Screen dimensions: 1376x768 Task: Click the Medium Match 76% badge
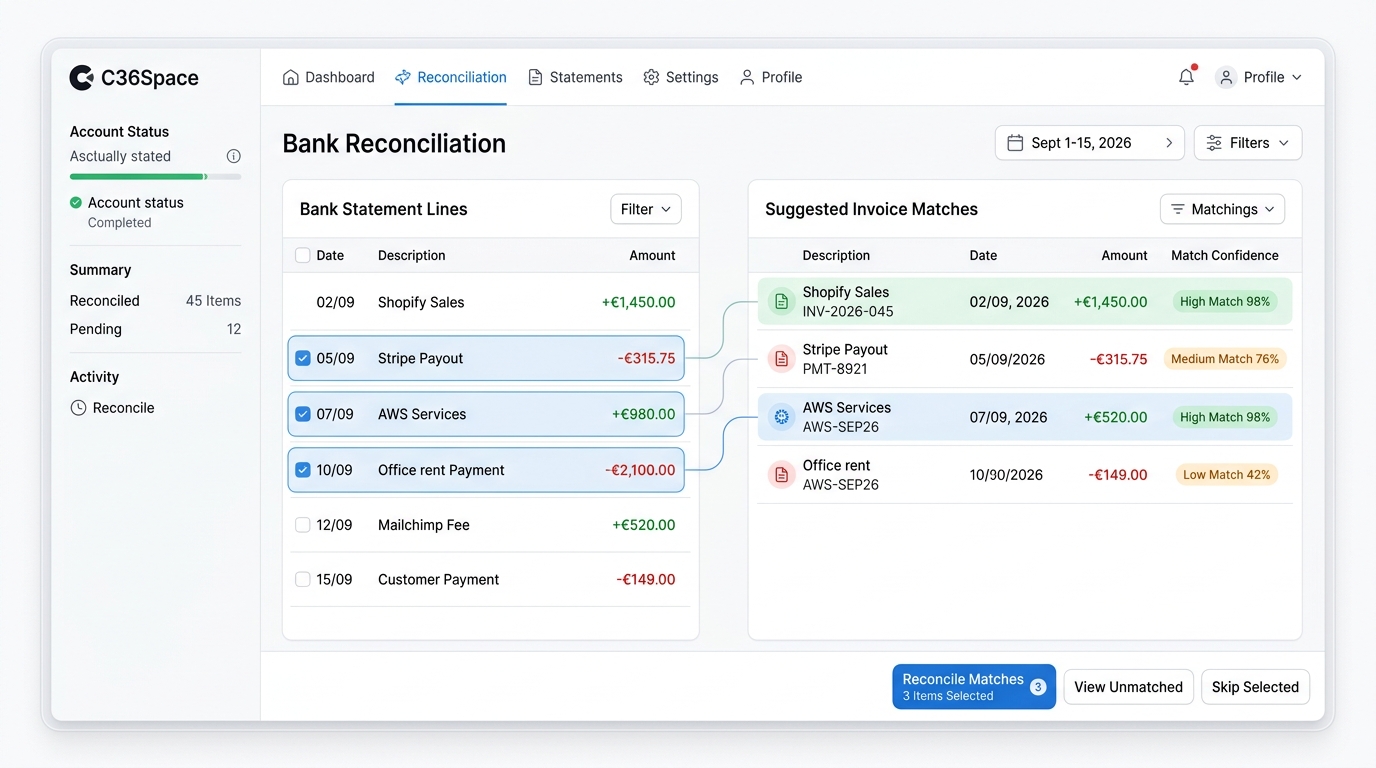coord(1225,359)
